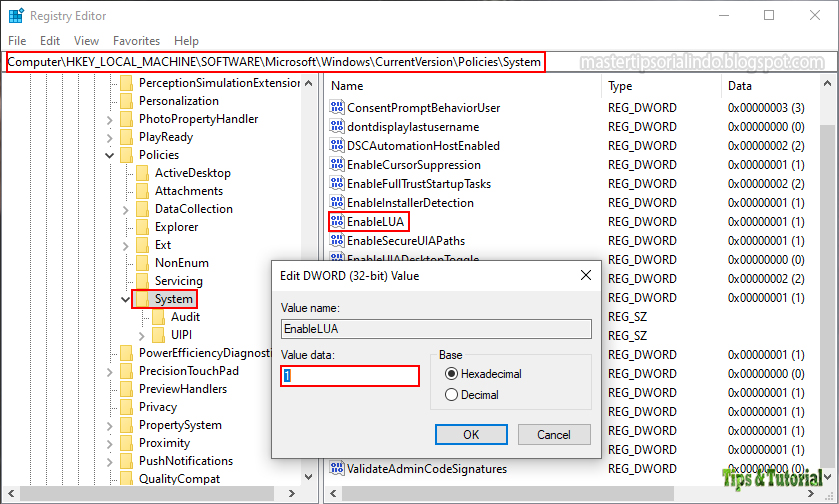The width and height of the screenshot is (839, 504).
Task: Click the Registry Editor app icon in title bar
Action: [x=16, y=16]
